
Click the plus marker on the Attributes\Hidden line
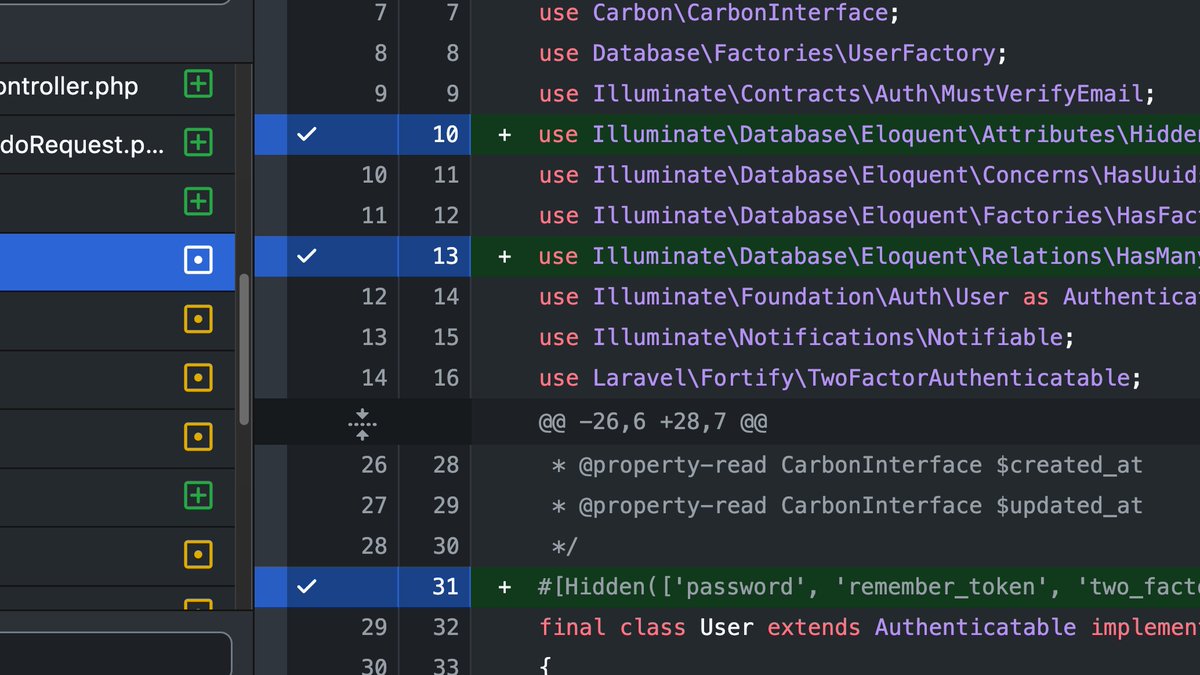point(505,134)
